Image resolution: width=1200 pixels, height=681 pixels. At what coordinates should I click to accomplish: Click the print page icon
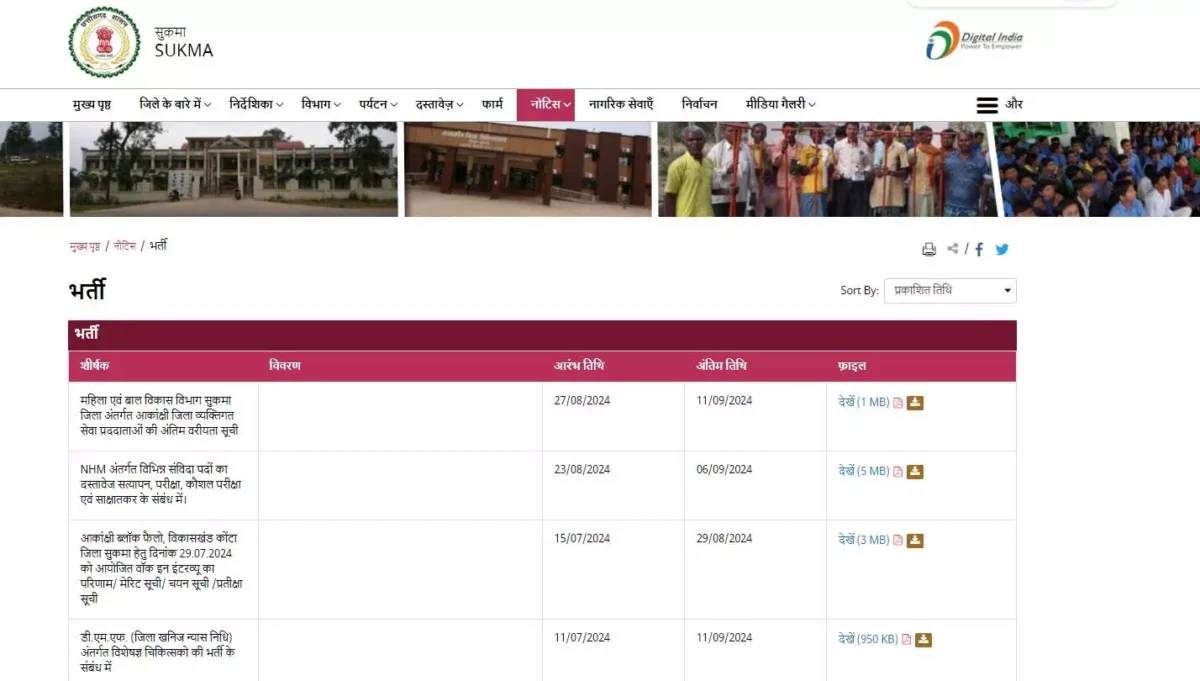coord(929,250)
